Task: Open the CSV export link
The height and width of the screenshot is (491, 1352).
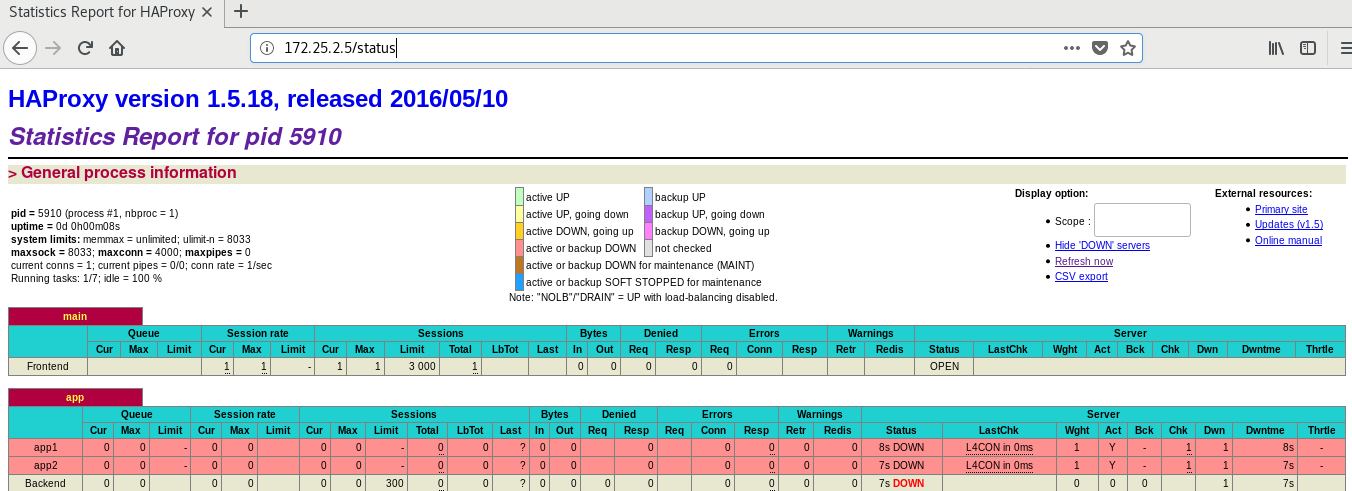Action: pyautogui.click(x=1081, y=276)
